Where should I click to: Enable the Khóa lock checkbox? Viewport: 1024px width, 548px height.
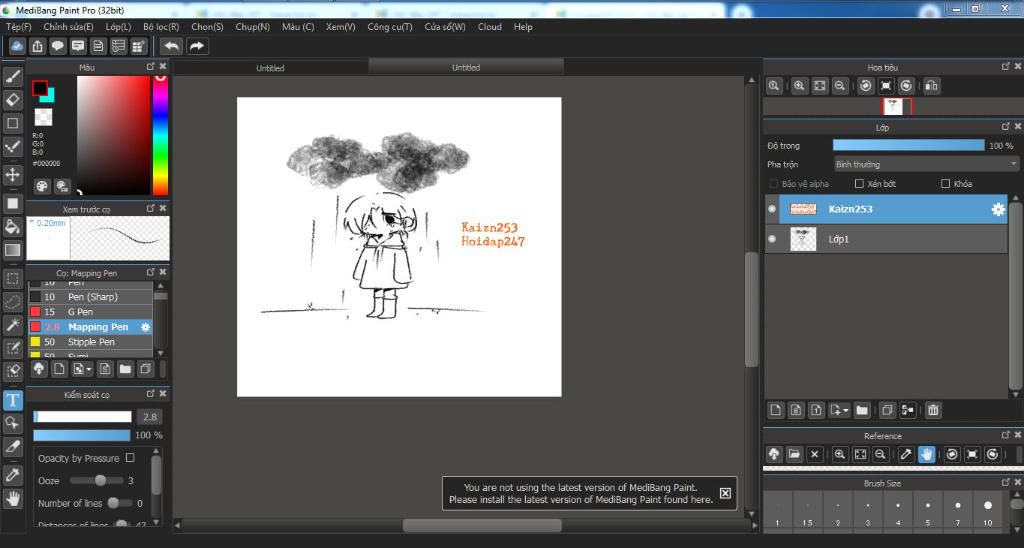(945, 184)
